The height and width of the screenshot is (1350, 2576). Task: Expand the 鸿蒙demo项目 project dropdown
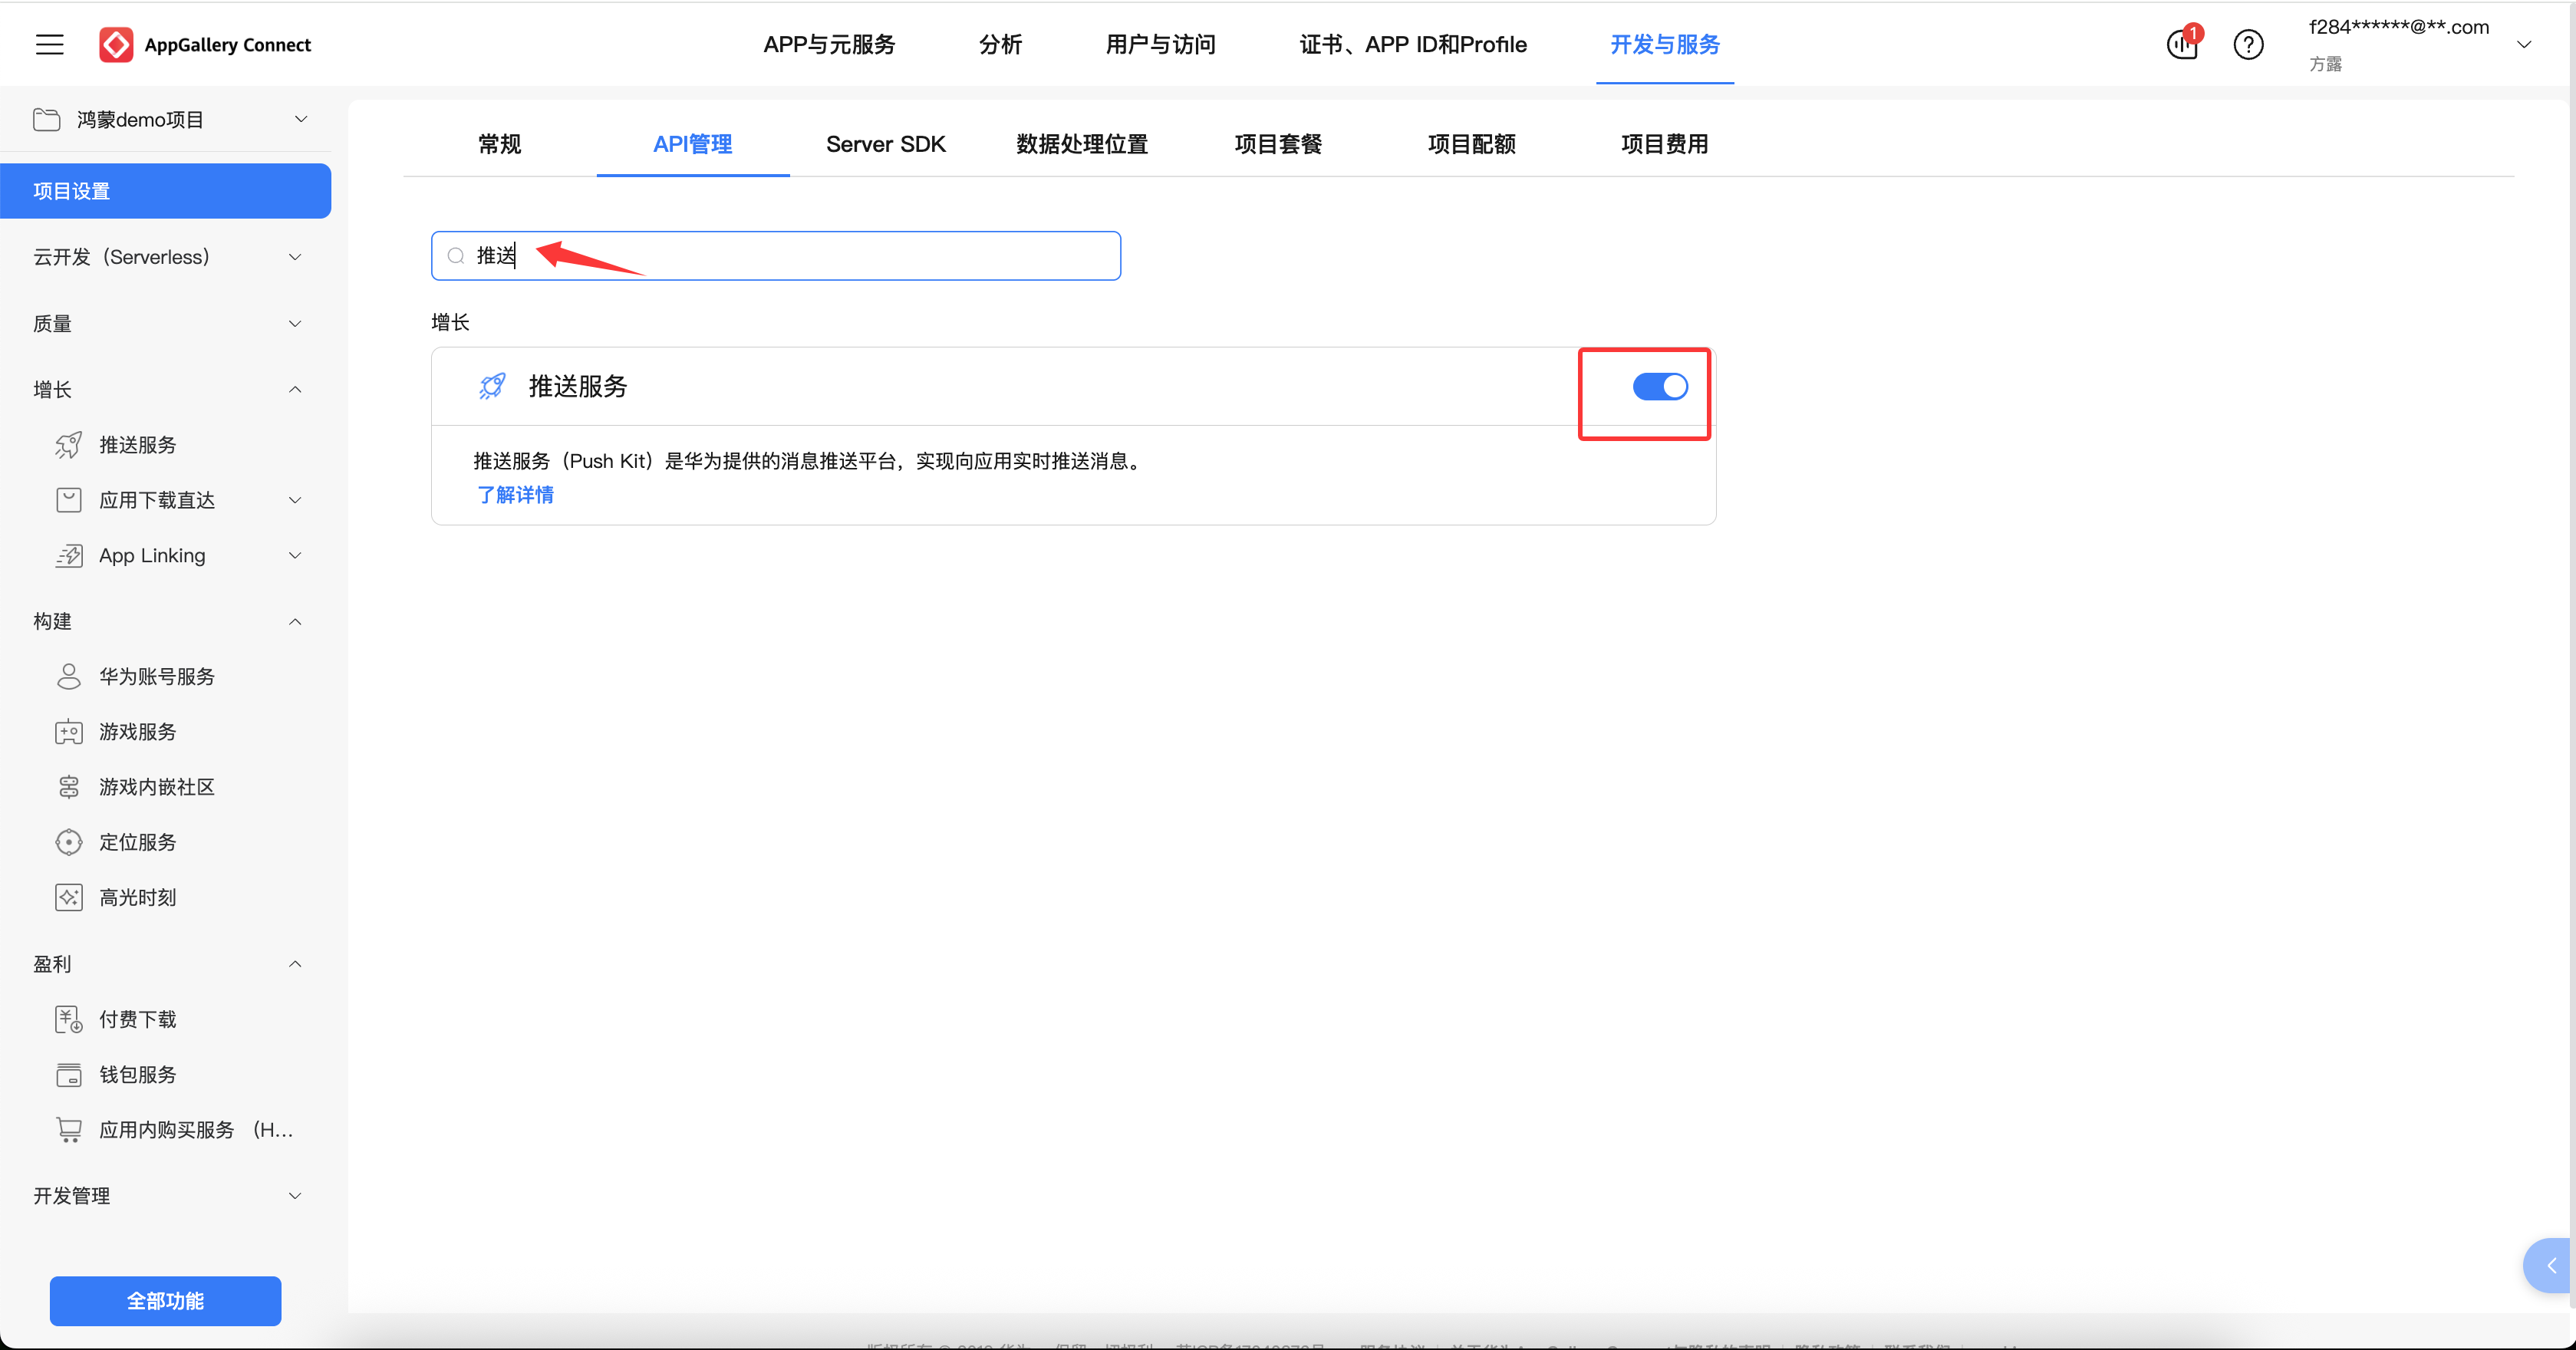[x=300, y=119]
